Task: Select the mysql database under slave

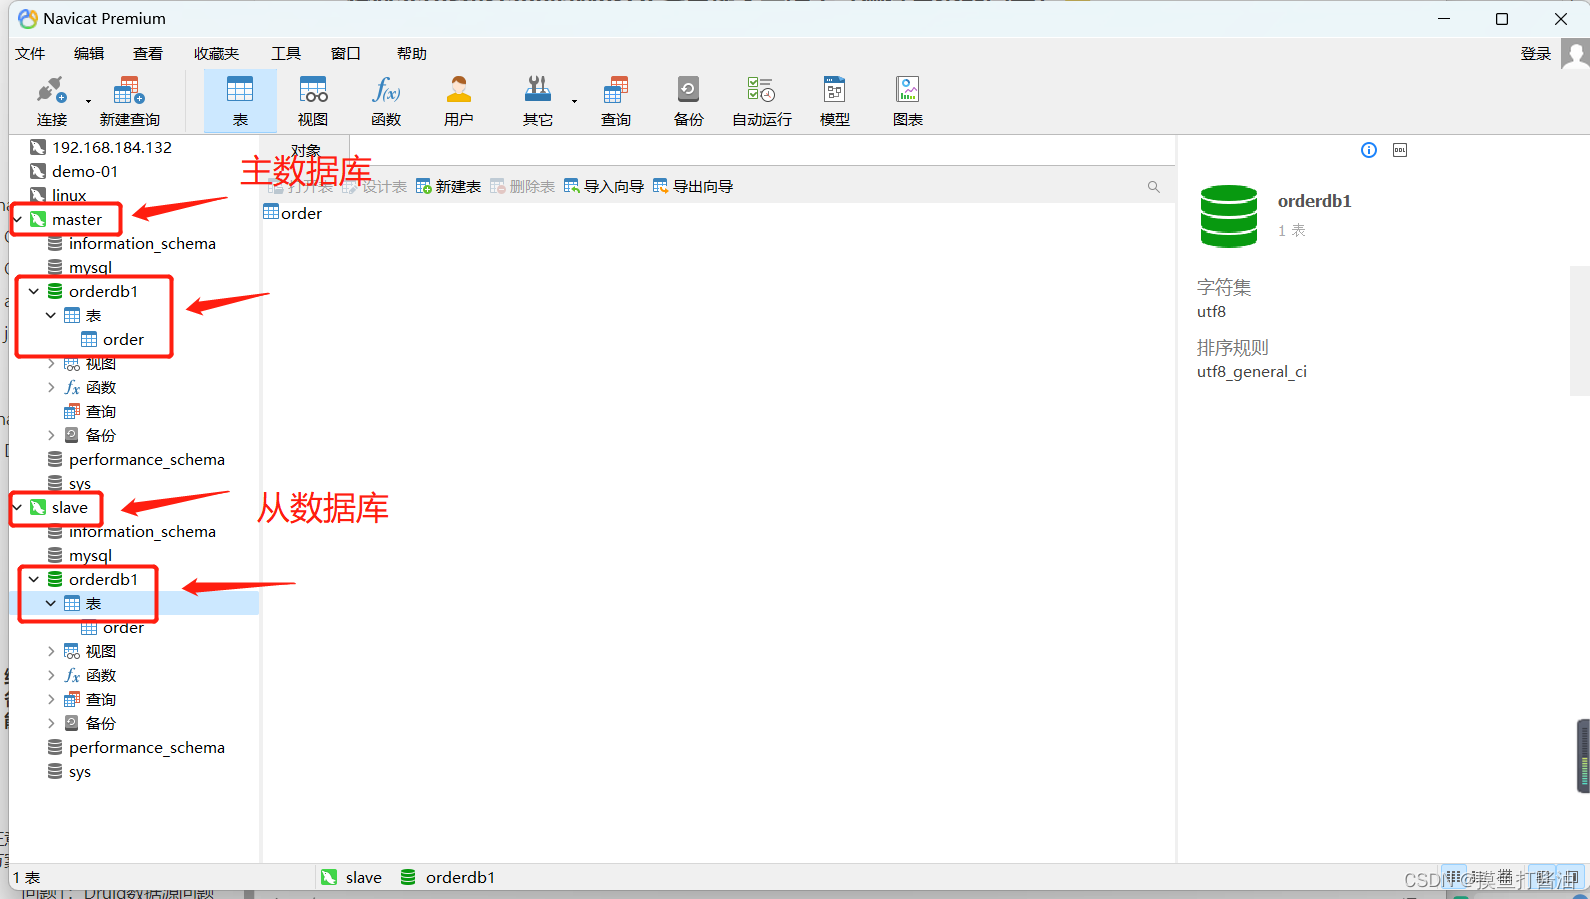Action: pos(90,555)
